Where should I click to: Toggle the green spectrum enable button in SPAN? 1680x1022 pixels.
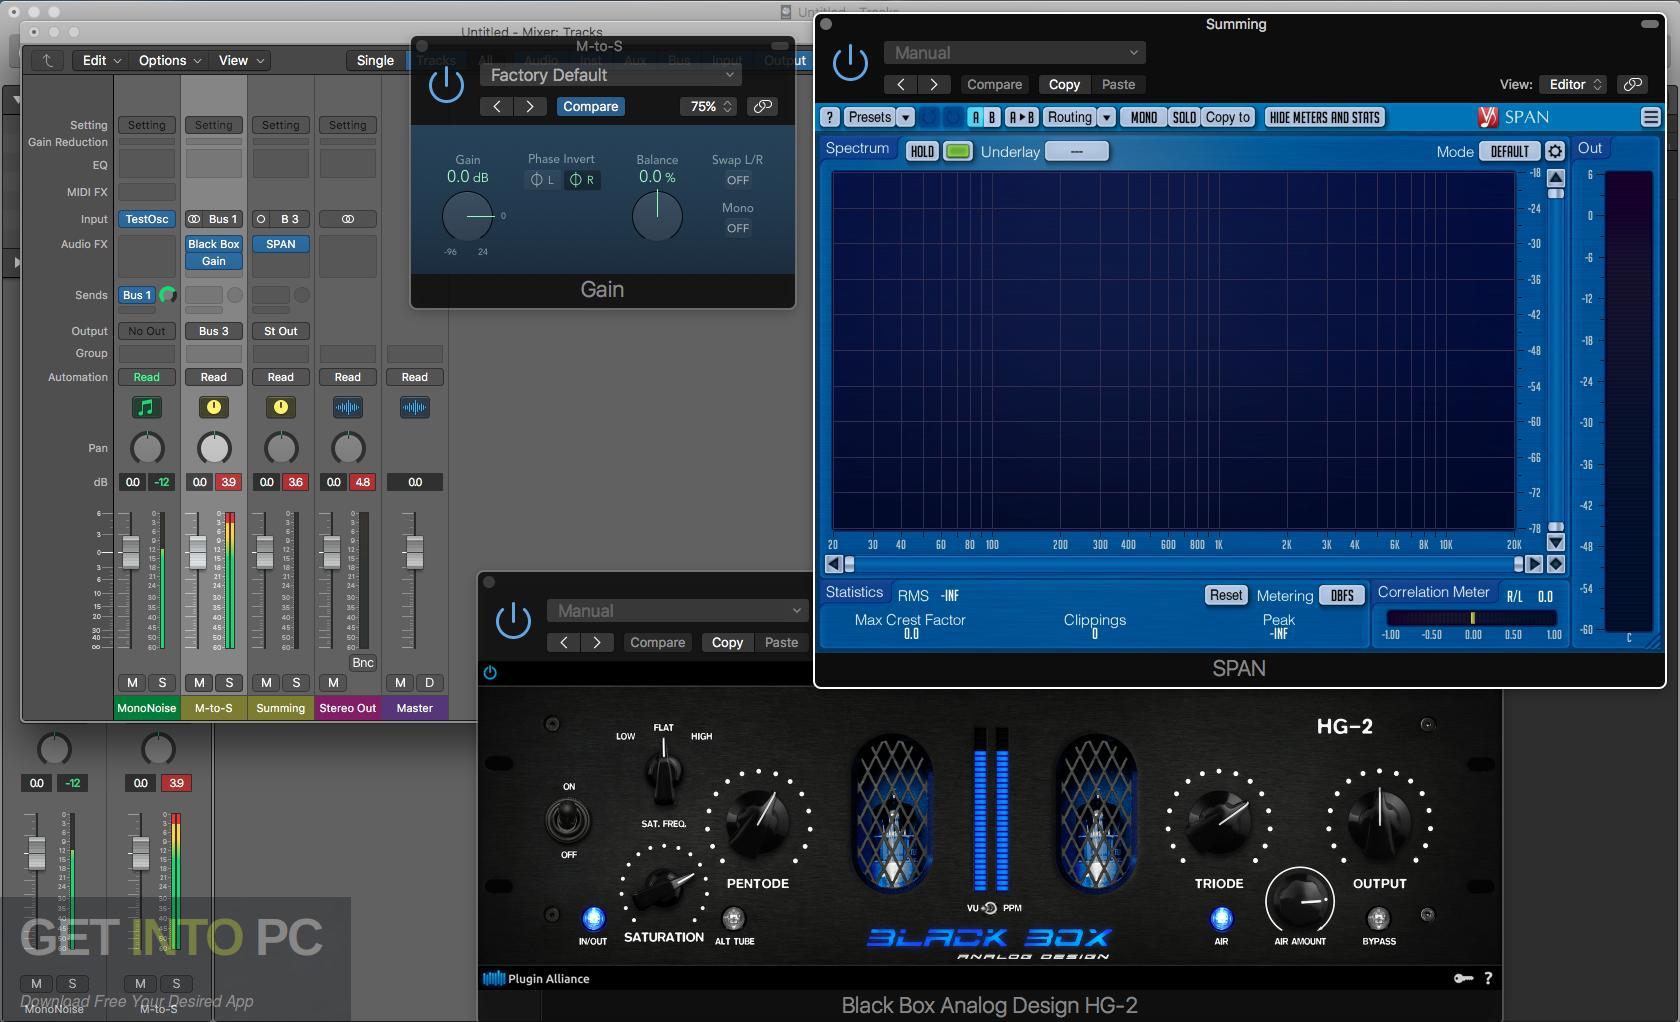coord(958,151)
